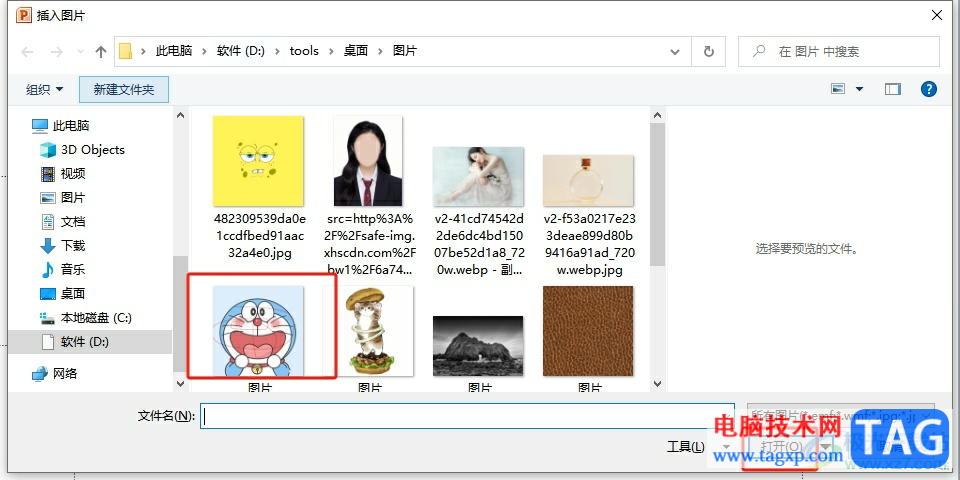
Task: Select the black and white rock thumbnail
Action: coord(478,346)
